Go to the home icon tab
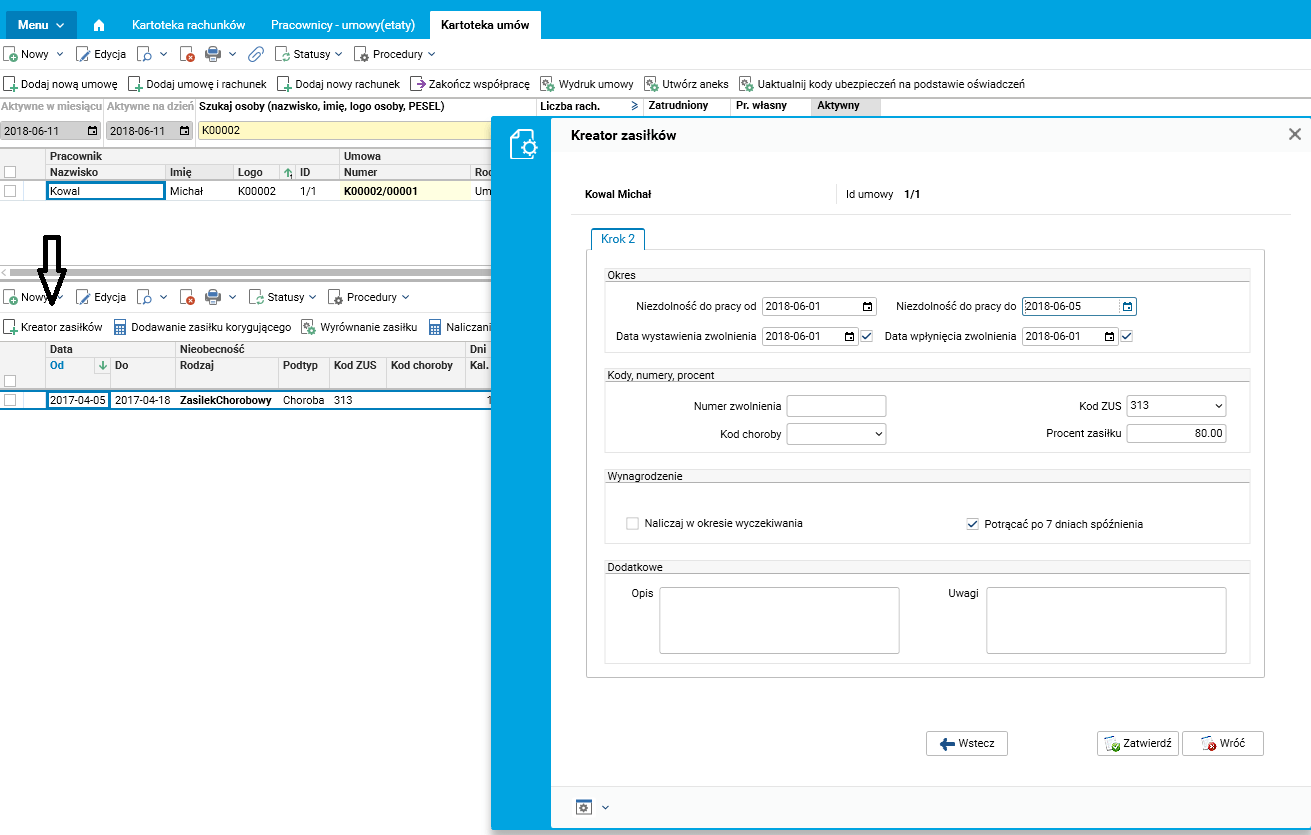The image size is (1311, 835). 98,25
